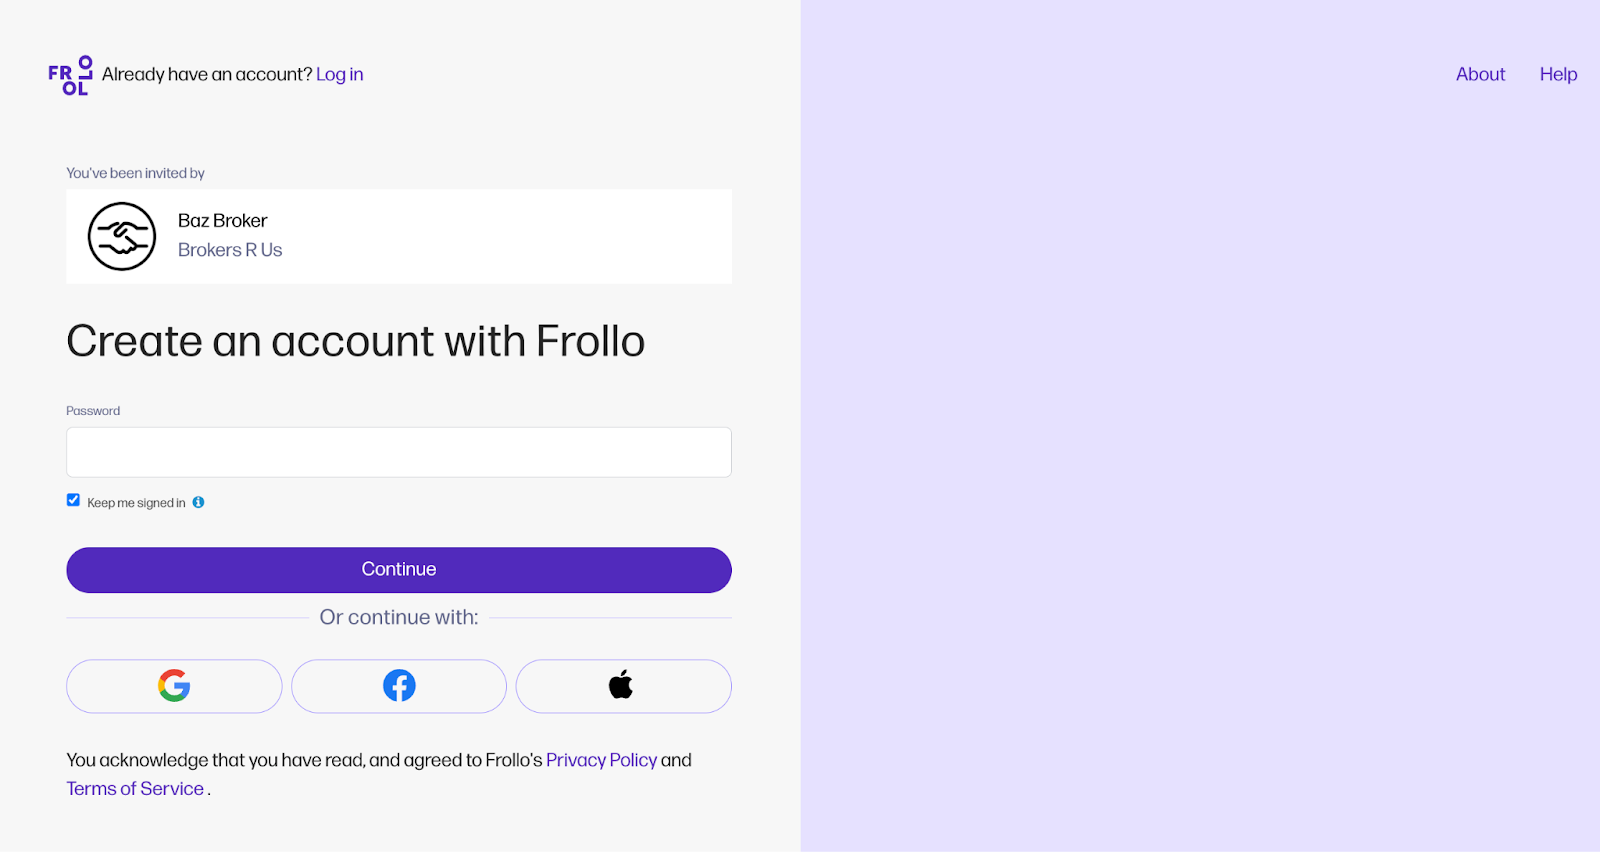Continue with Google sign-in icon

pyautogui.click(x=174, y=686)
